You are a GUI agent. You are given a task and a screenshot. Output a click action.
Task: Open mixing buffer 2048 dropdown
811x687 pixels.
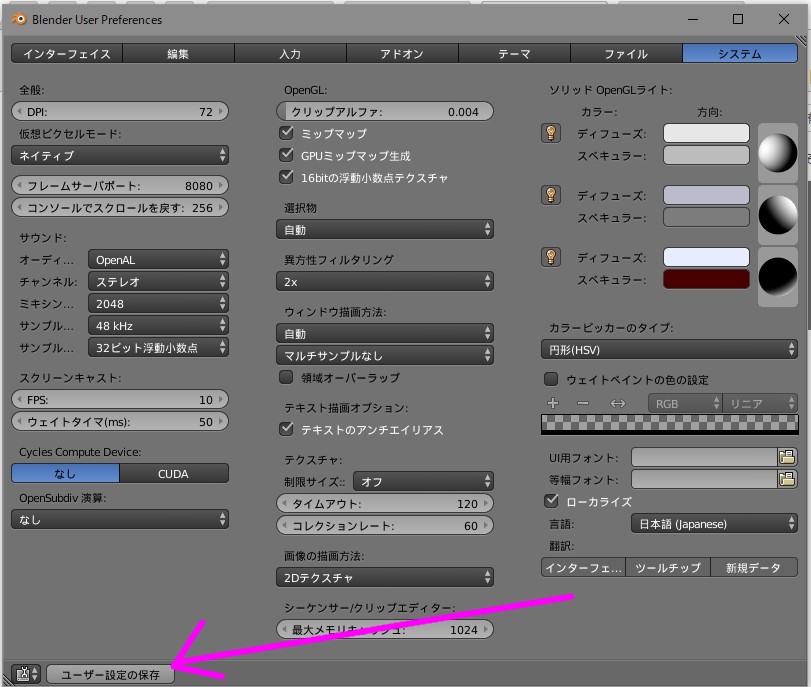158,304
